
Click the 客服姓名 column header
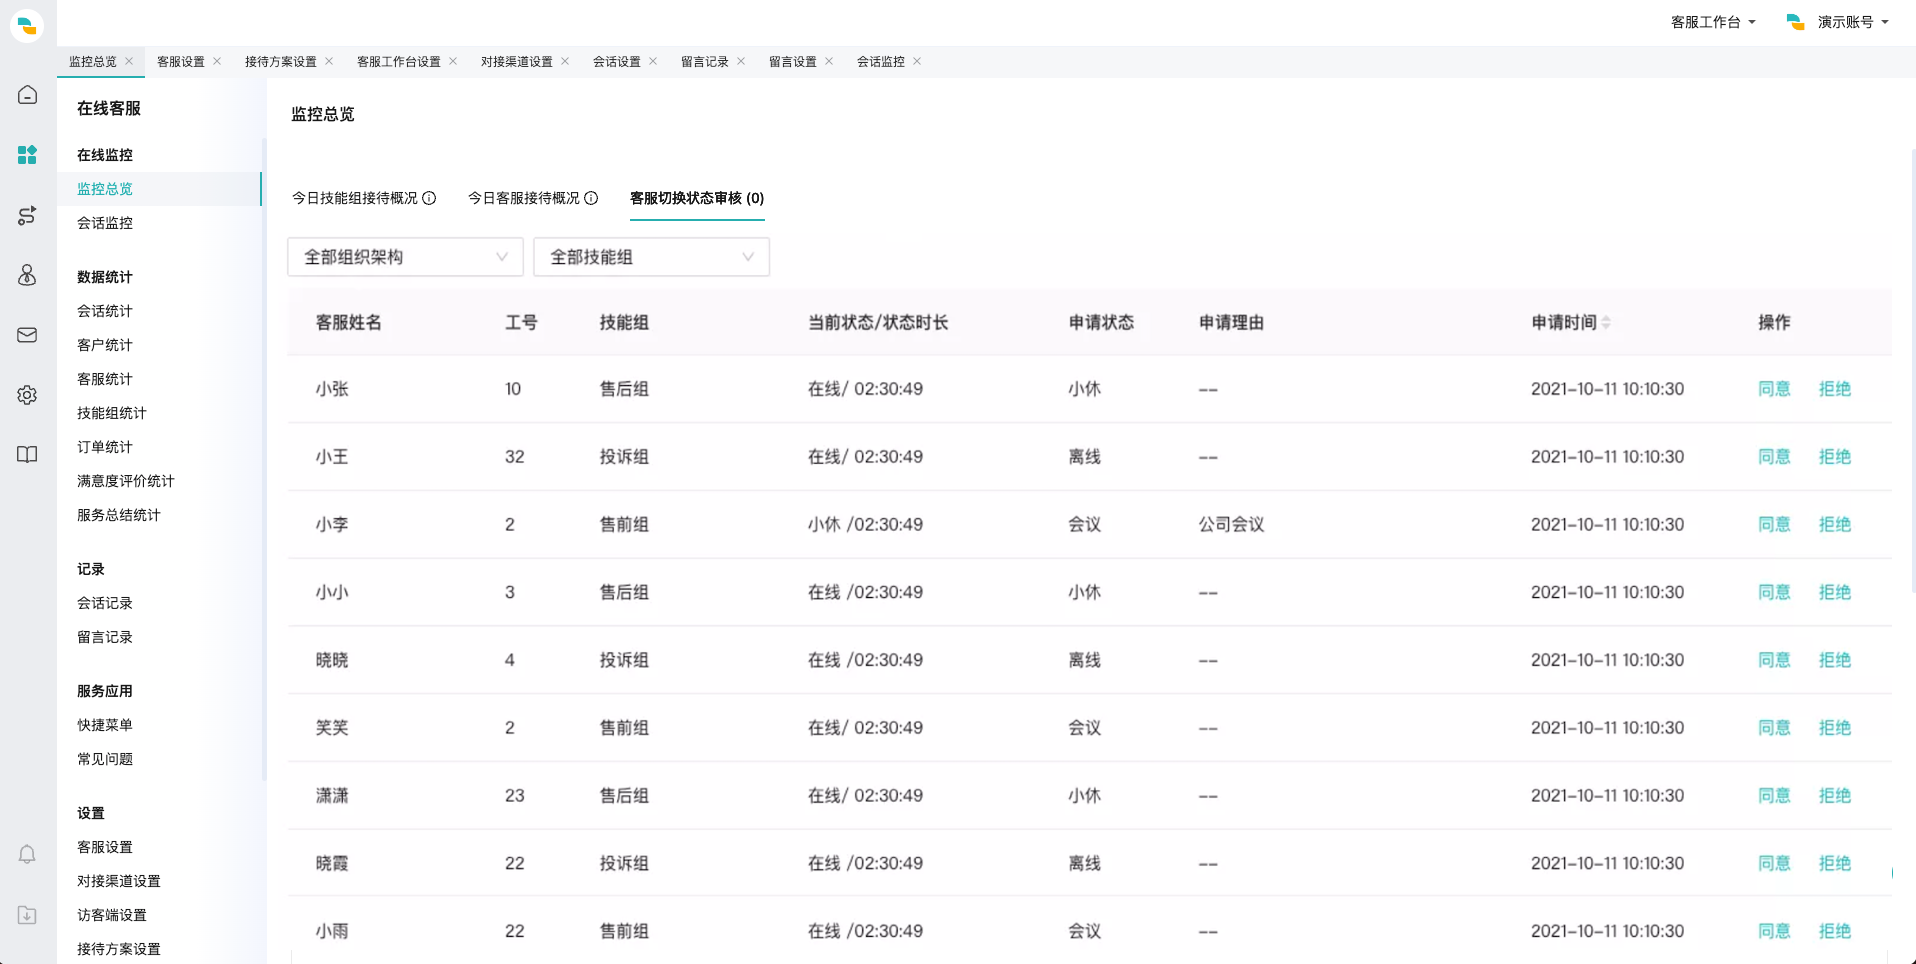(x=348, y=322)
